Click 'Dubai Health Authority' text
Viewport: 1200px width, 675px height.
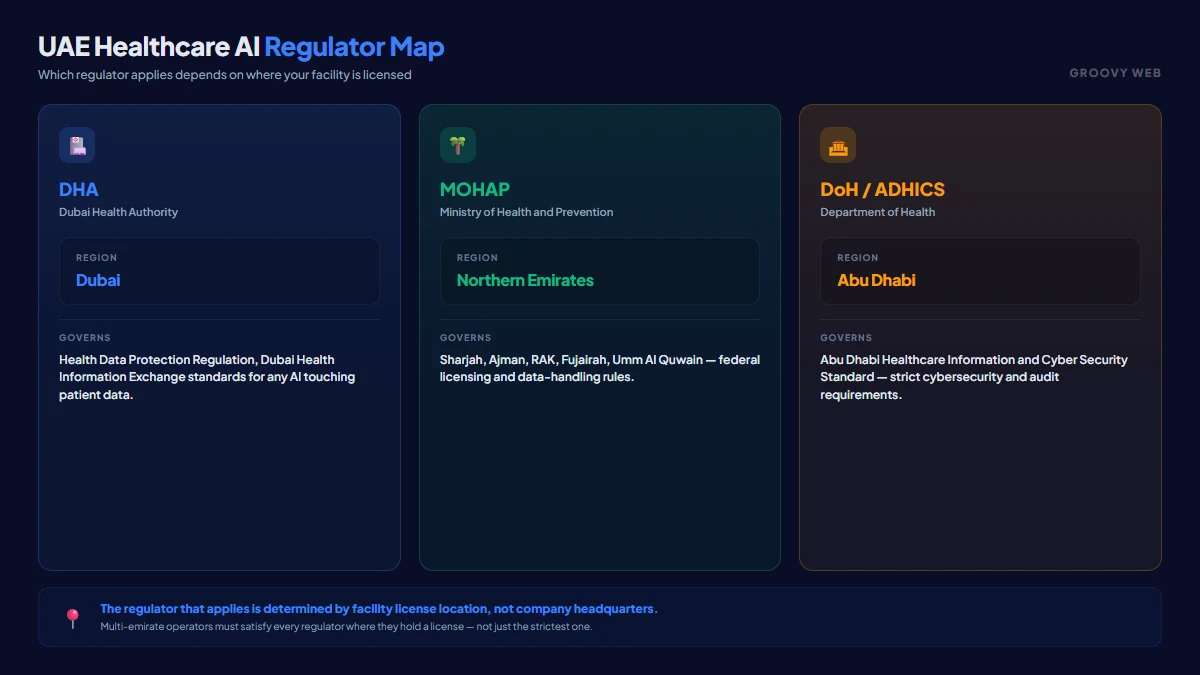click(x=118, y=212)
